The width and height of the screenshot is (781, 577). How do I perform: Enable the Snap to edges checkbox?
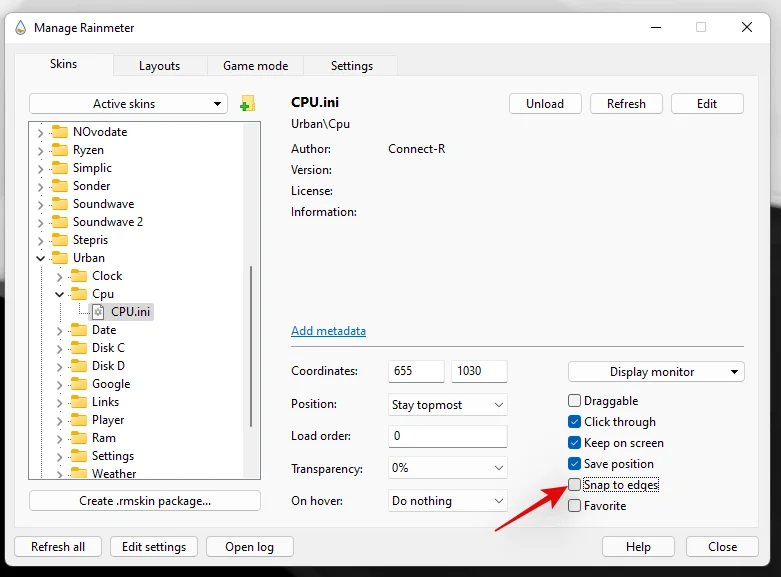[x=574, y=485]
